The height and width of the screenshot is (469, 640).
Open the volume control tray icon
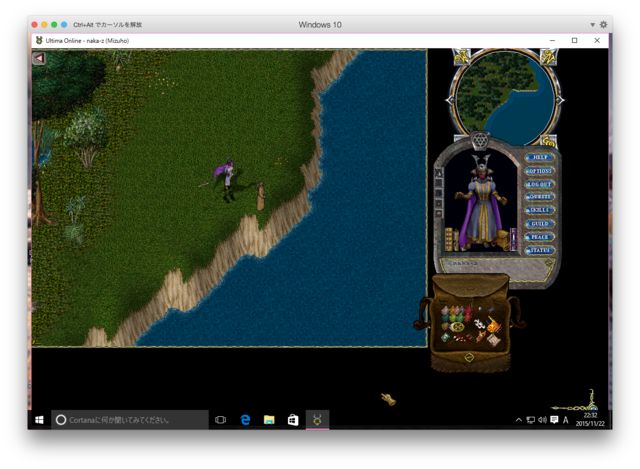point(542,420)
